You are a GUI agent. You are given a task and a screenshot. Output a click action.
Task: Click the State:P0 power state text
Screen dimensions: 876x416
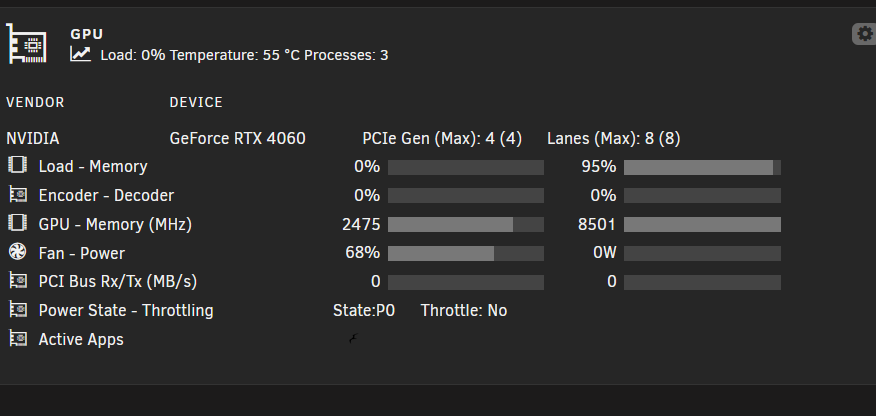pyautogui.click(x=364, y=310)
